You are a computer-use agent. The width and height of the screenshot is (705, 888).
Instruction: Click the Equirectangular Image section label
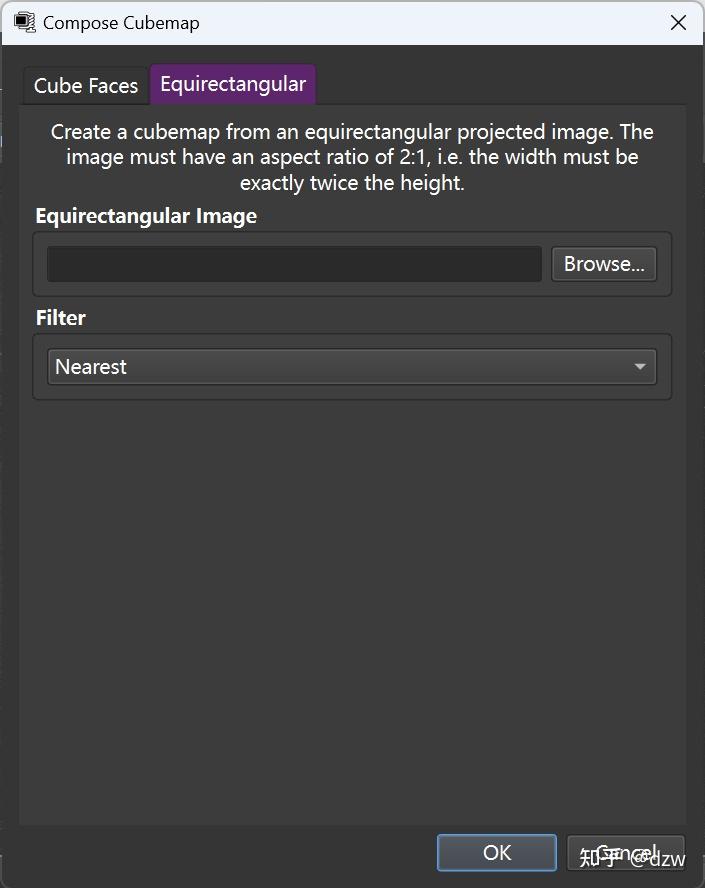(x=146, y=215)
